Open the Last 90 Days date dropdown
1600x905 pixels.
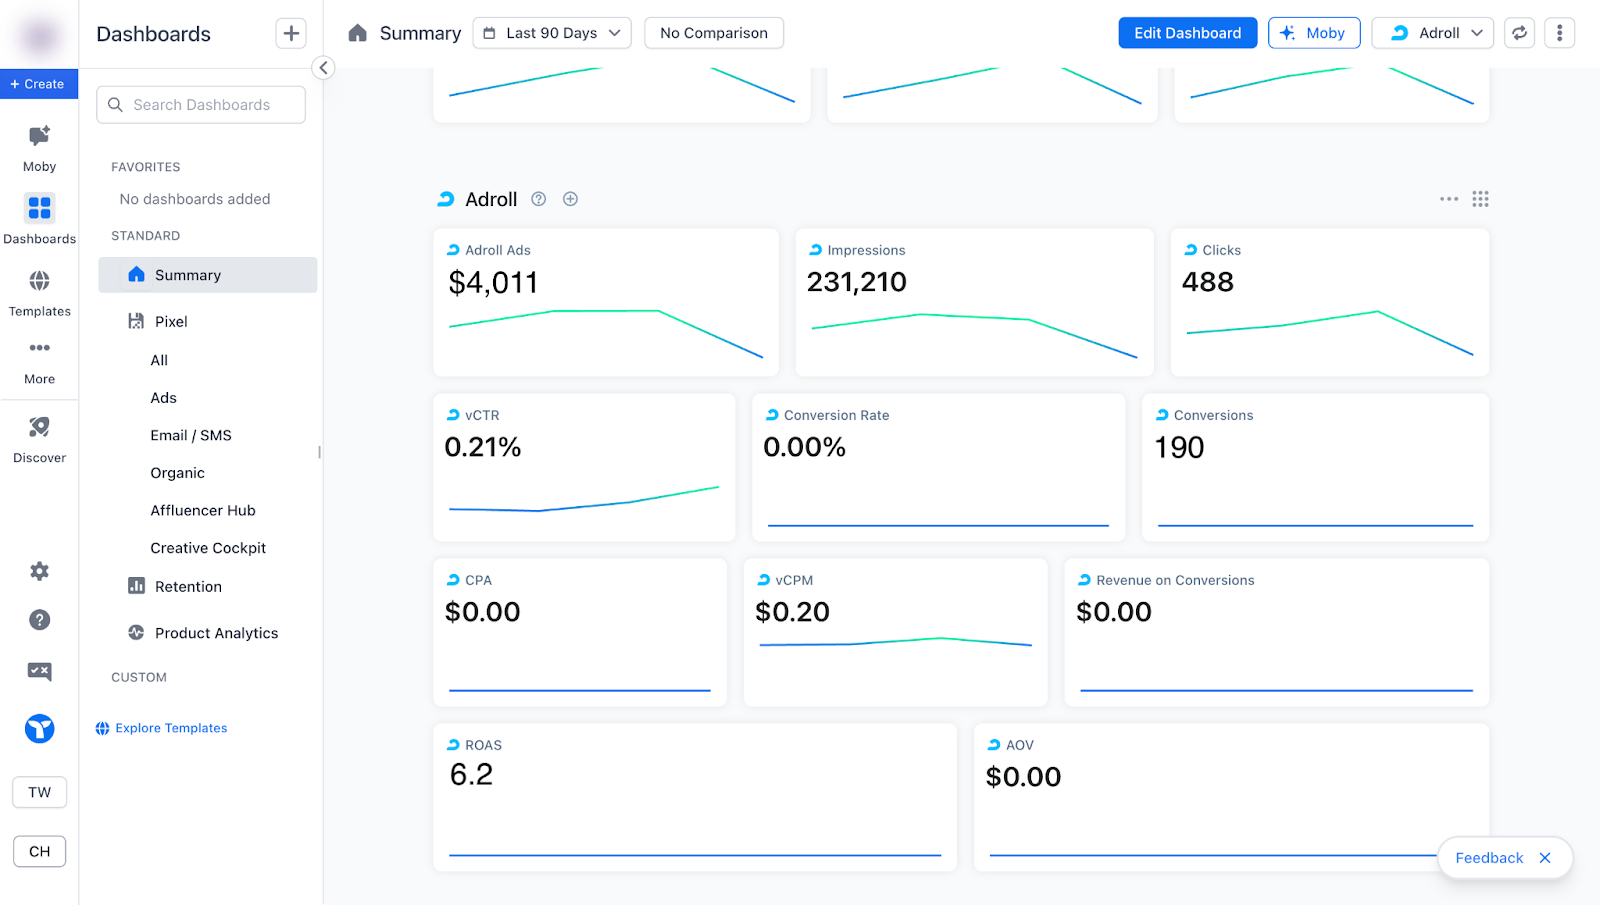(552, 33)
